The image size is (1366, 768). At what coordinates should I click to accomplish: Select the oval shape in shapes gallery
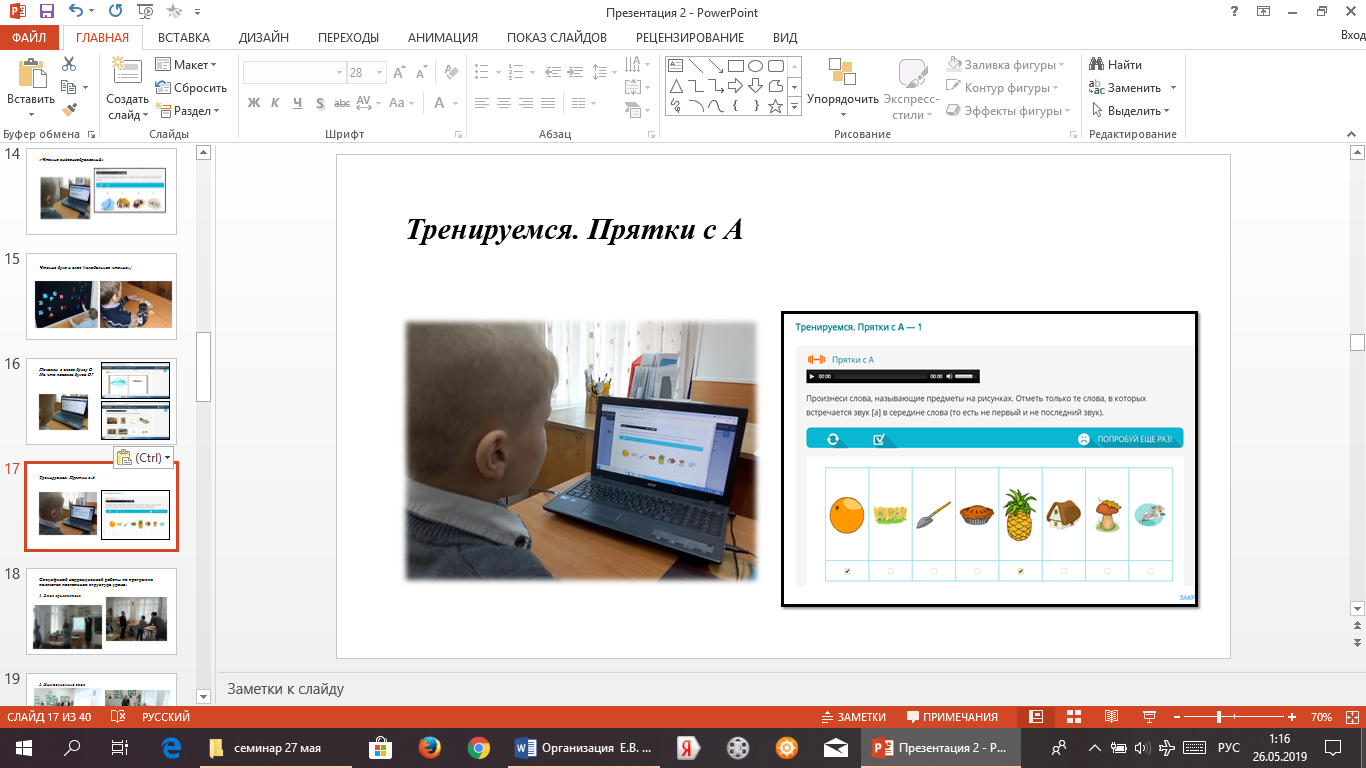coord(756,66)
